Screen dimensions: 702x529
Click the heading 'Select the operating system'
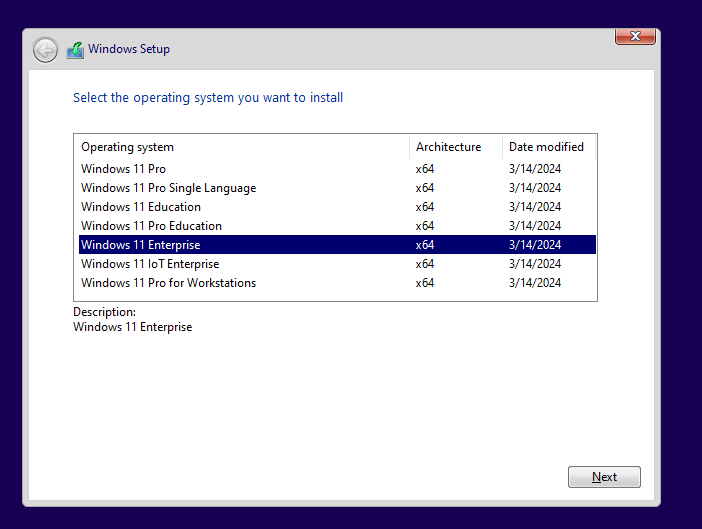pos(208,98)
